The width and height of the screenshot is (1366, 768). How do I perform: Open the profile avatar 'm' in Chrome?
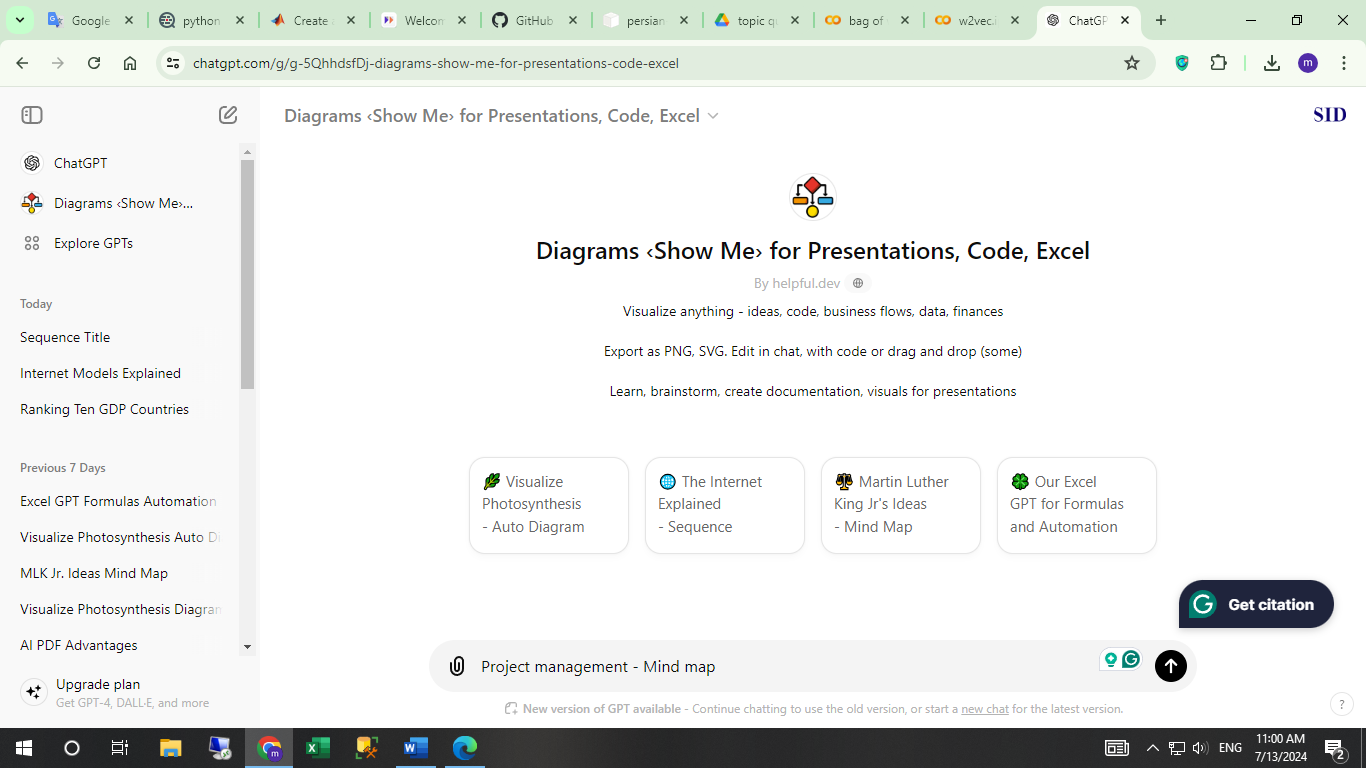1308,63
